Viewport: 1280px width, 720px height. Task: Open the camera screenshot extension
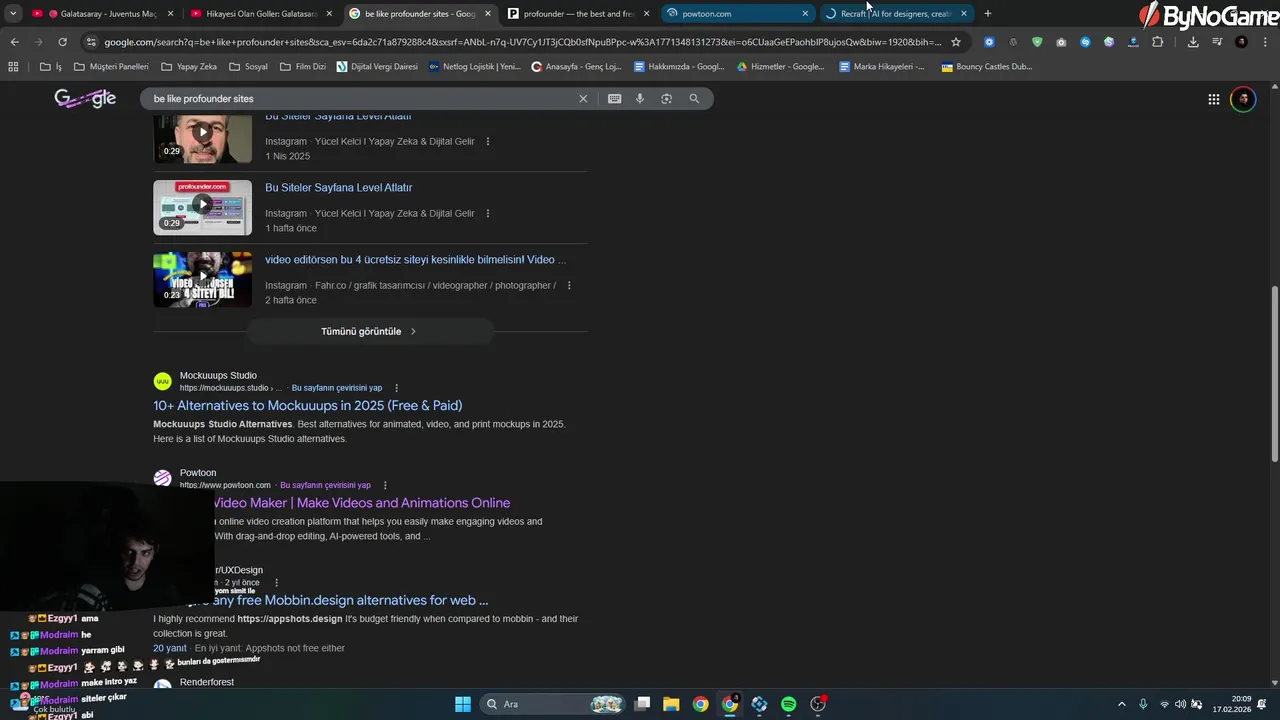pyautogui.click(x=1061, y=42)
